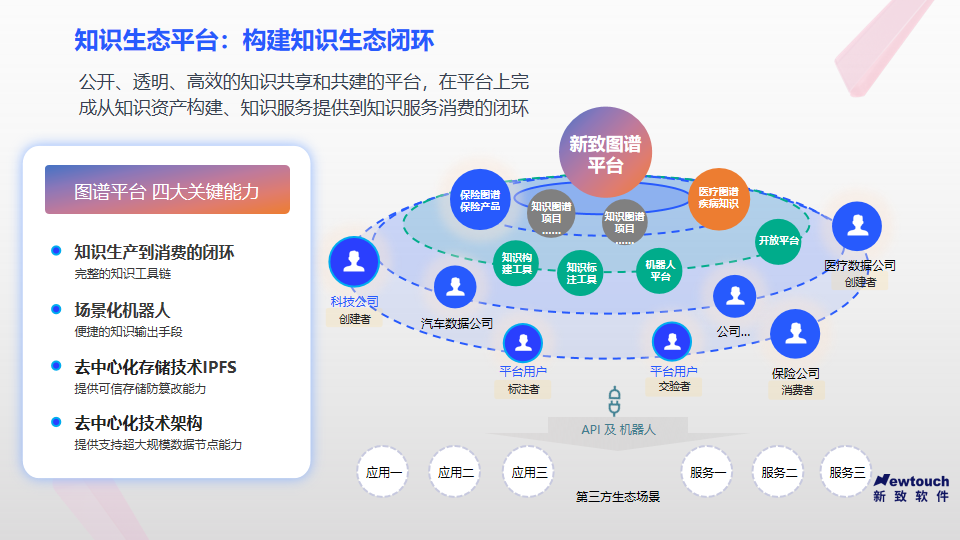Click the plug connector icon above API
Image resolution: width=960 pixels, height=540 pixels.
click(x=614, y=401)
